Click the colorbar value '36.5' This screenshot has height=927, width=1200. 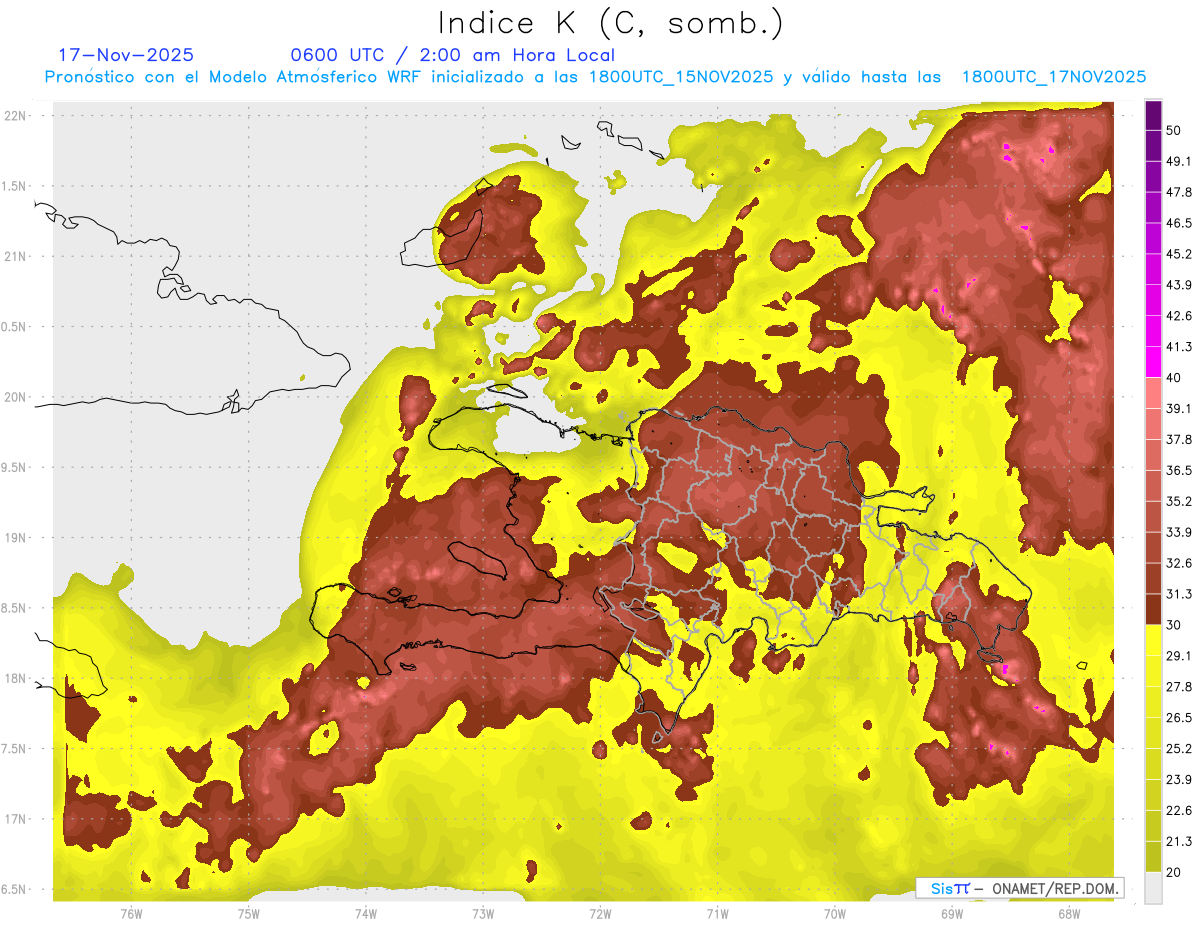[x=1179, y=471]
